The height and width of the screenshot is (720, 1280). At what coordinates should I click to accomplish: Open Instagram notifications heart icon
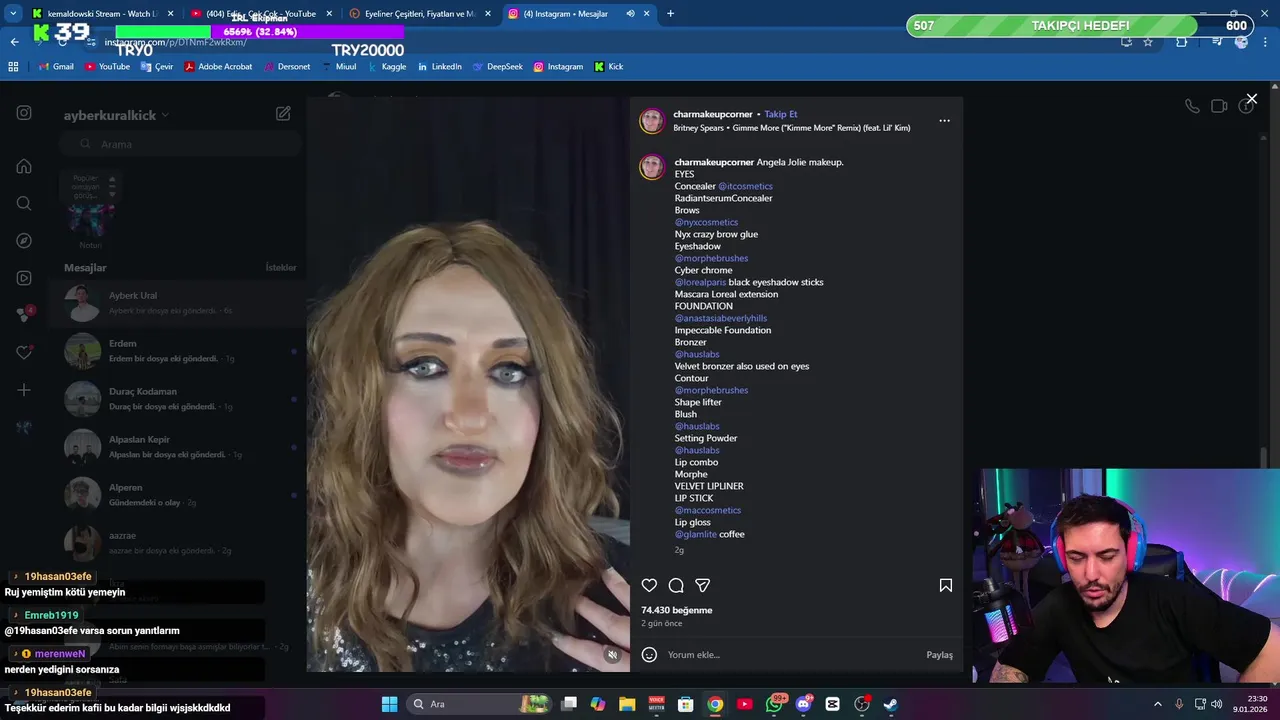point(24,352)
